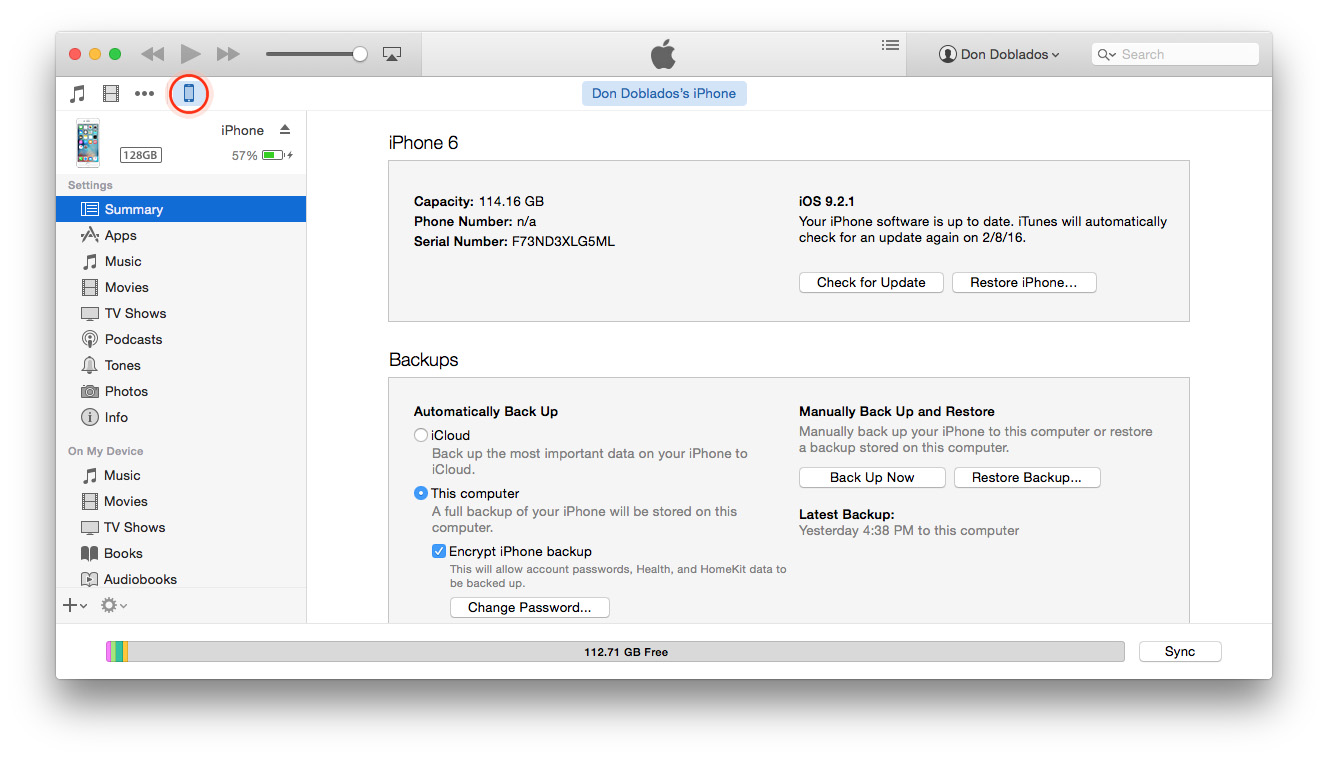This screenshot has width=1328, height=759.
Task: Expand the plus add menu in sidebar
Action: coord(74,605)
